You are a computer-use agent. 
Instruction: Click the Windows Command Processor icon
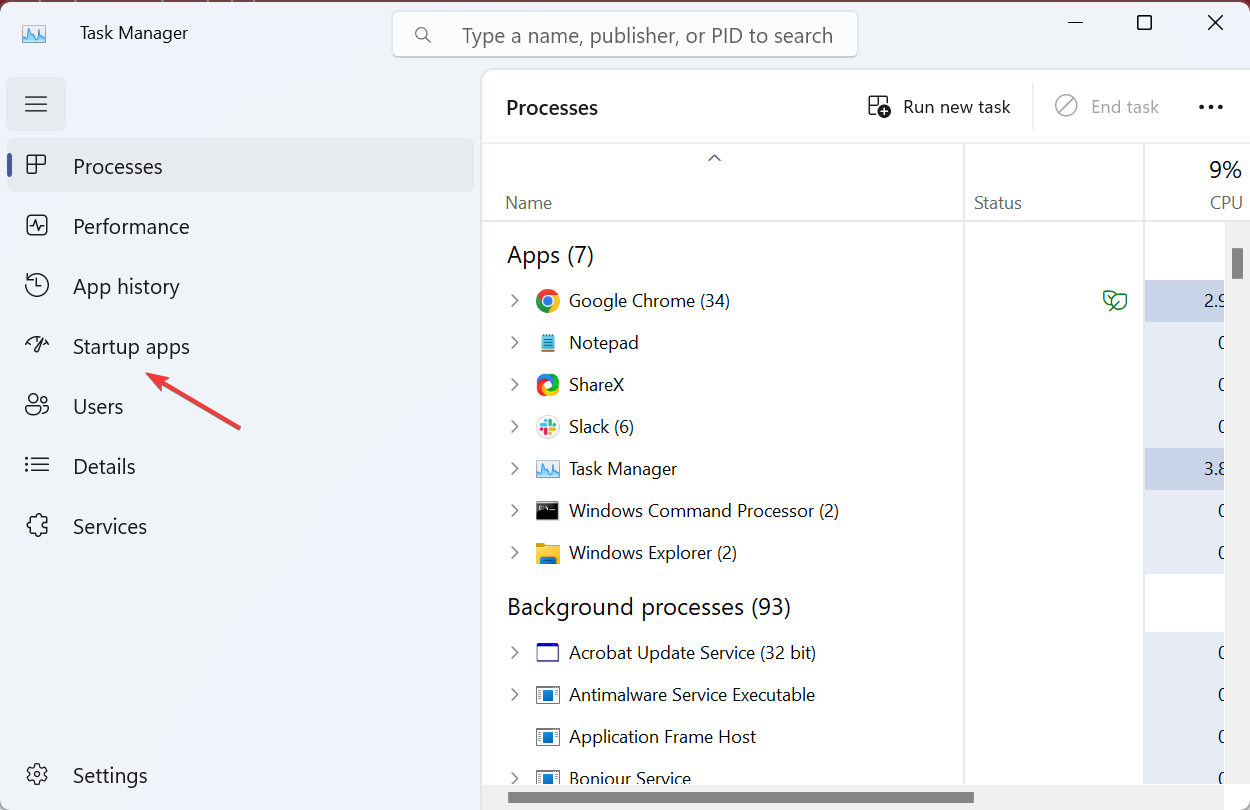click(x=547, y=511)
